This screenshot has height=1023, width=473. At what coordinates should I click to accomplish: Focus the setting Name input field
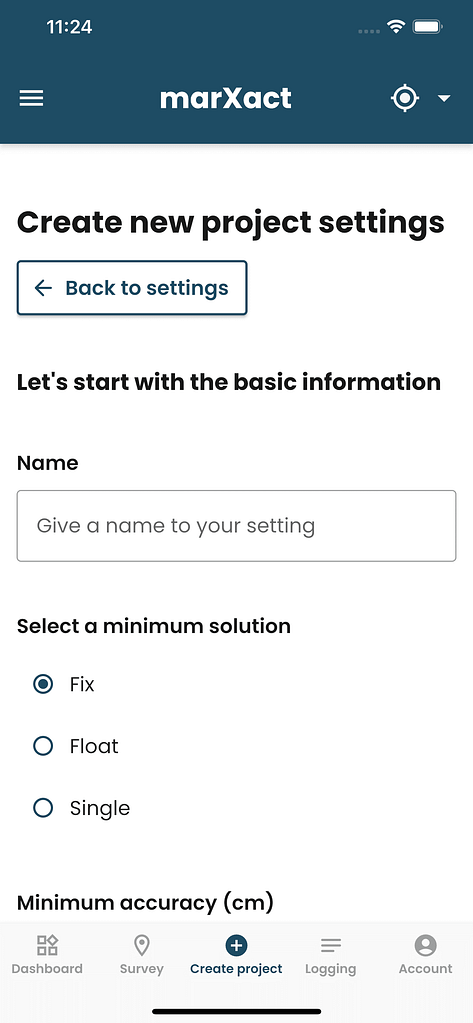(236, 526)
